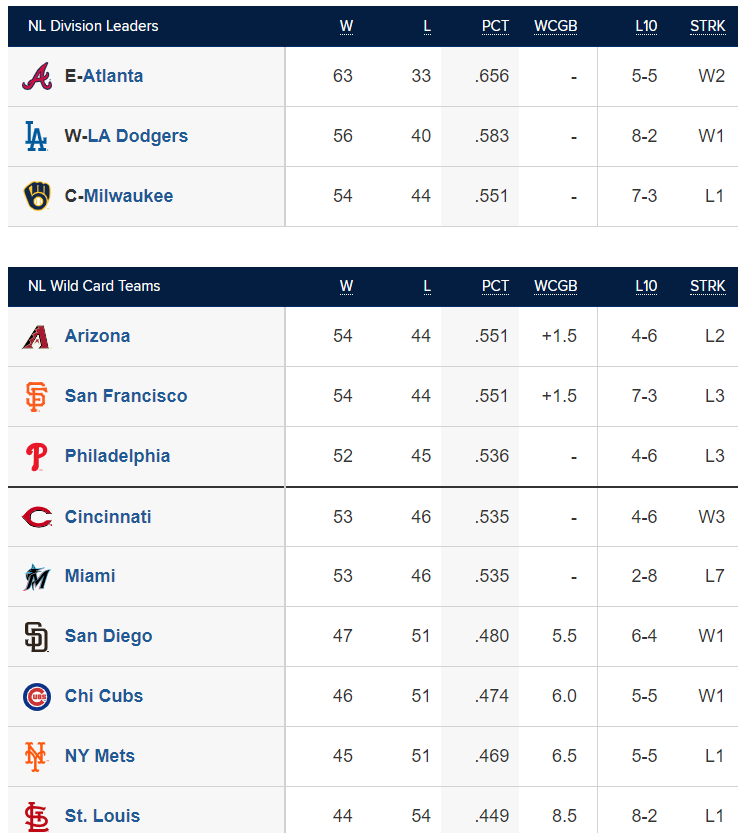738x833 pixels.
Task: Click the NY Mets logo icon
Action: pos(36,756)
